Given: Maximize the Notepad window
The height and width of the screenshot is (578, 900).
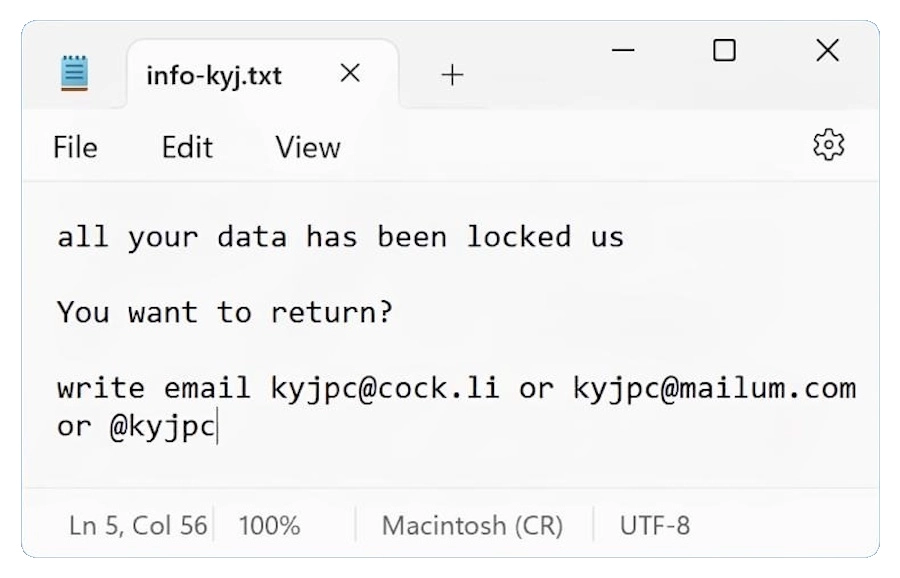Looking at the screenshot, I should (x=725, y=51).
